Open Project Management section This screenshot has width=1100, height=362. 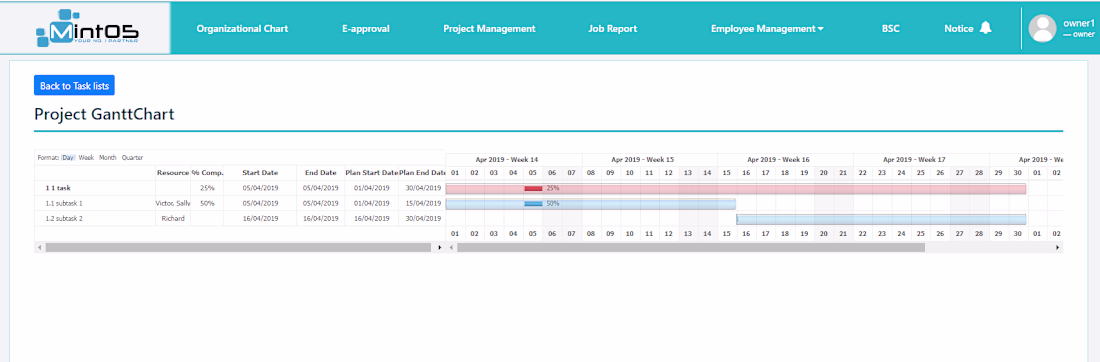pos(489,29)
